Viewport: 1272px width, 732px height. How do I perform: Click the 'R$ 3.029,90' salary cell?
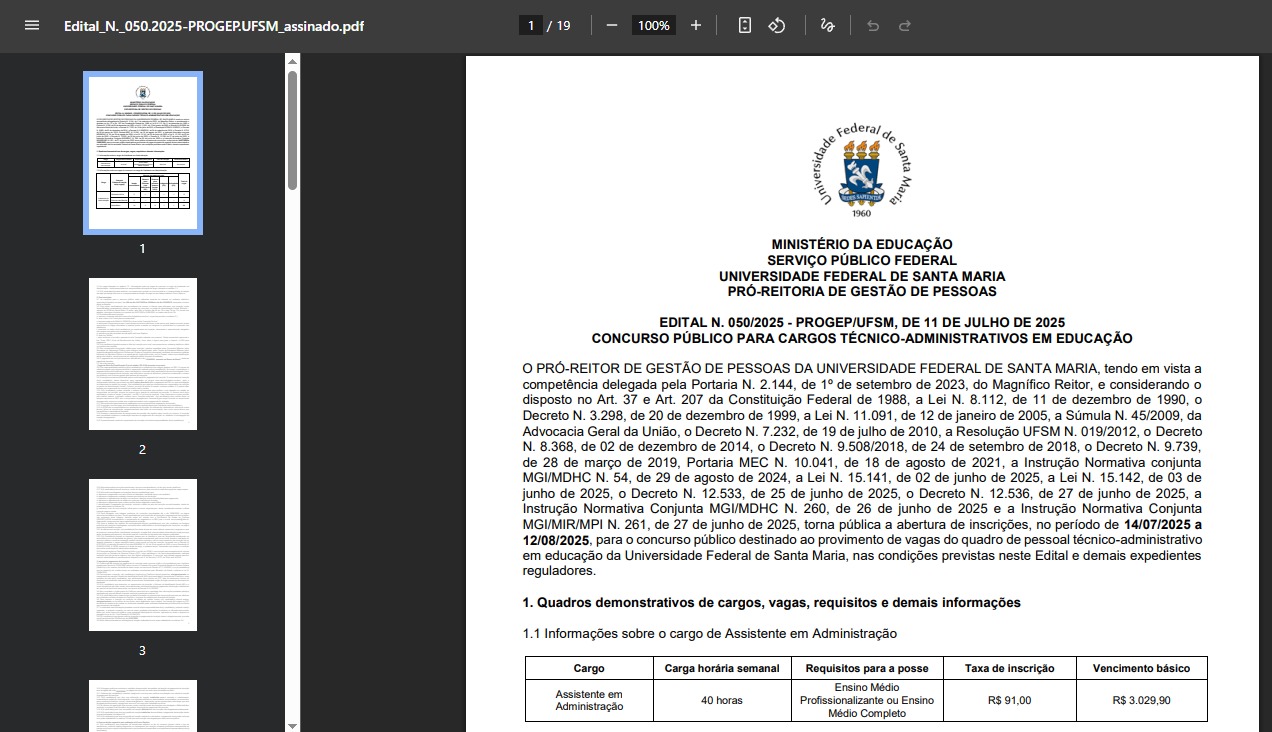pyautogui.click(x=1141, y=701)
